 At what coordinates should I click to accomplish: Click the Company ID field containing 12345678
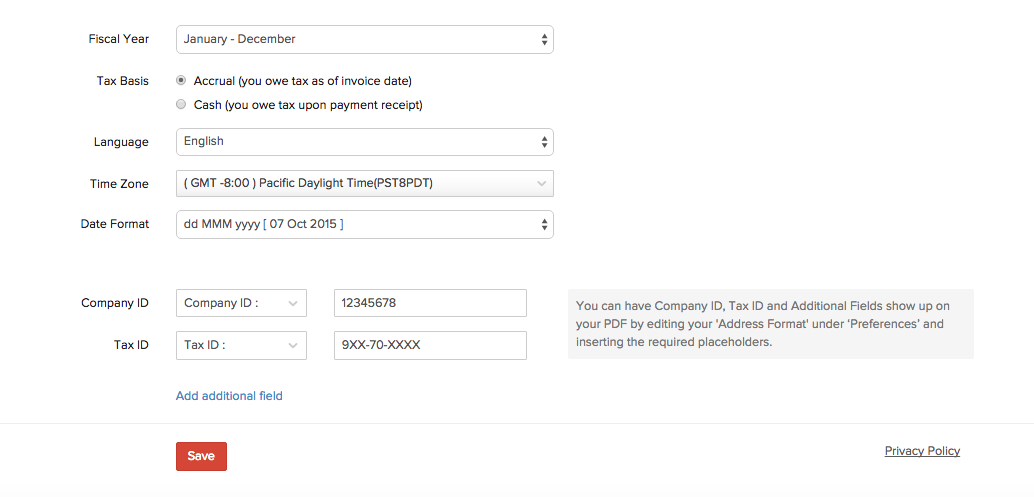429,303
